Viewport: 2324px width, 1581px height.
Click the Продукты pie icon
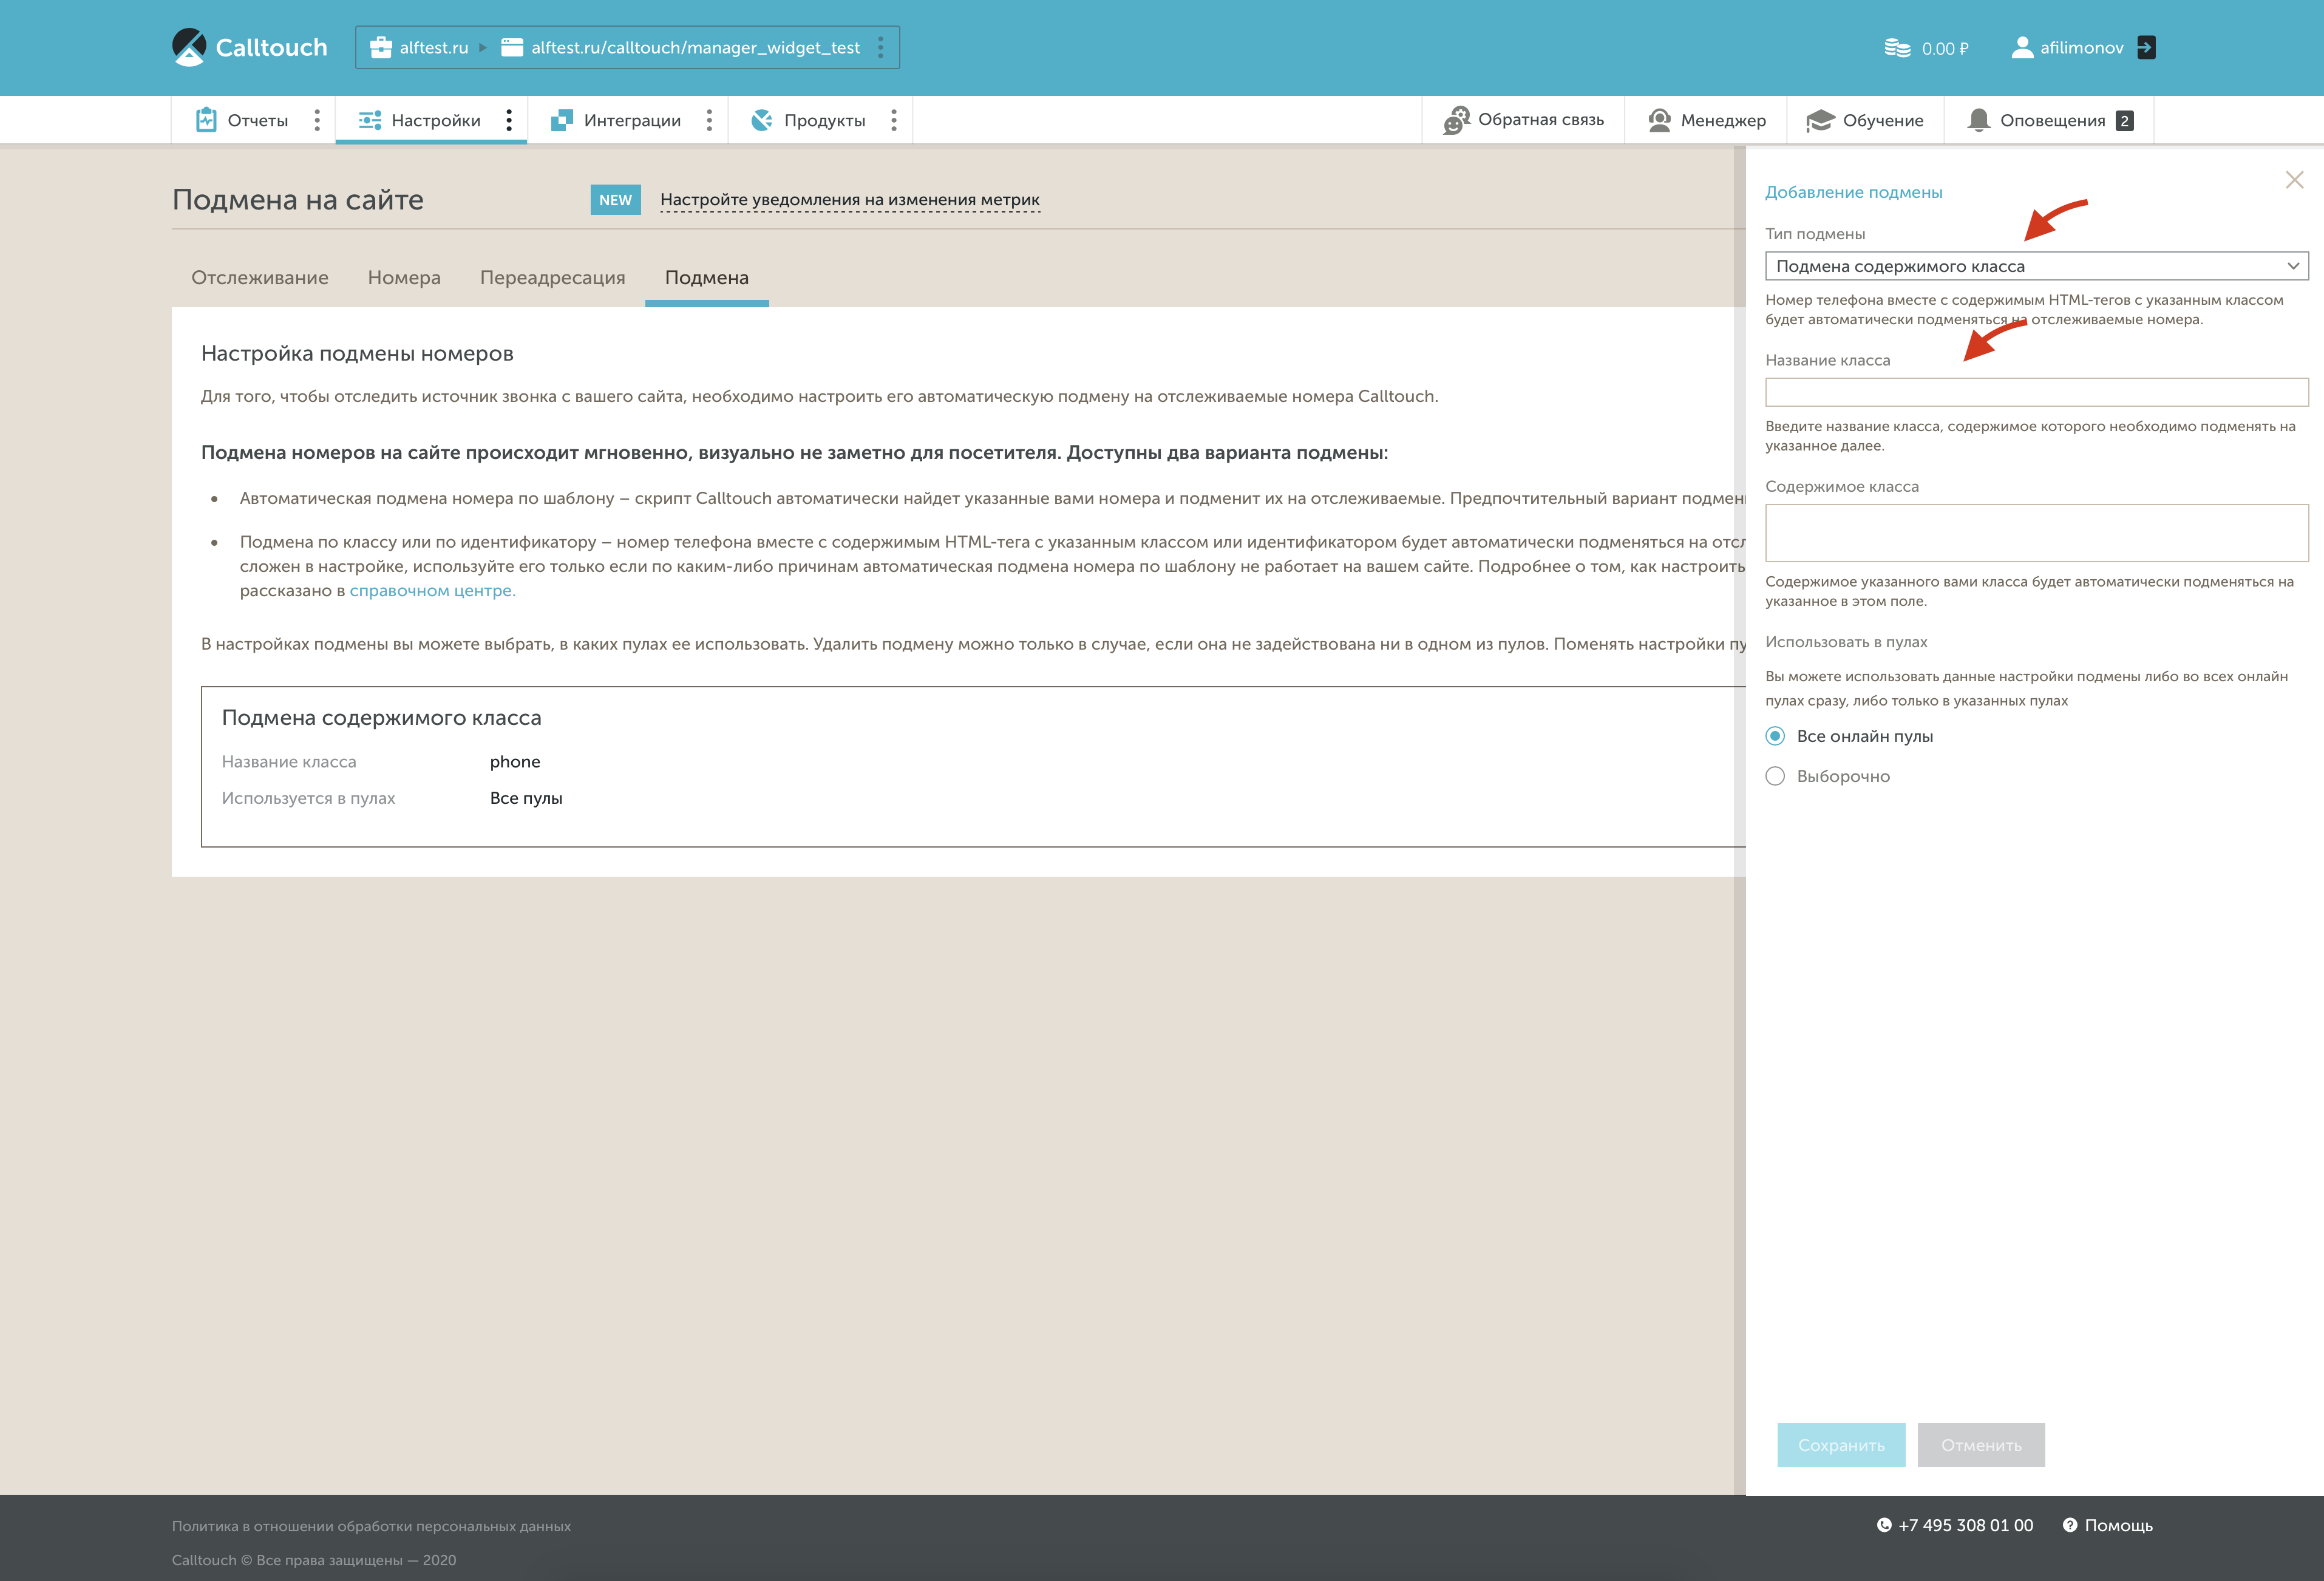[762, 120]
